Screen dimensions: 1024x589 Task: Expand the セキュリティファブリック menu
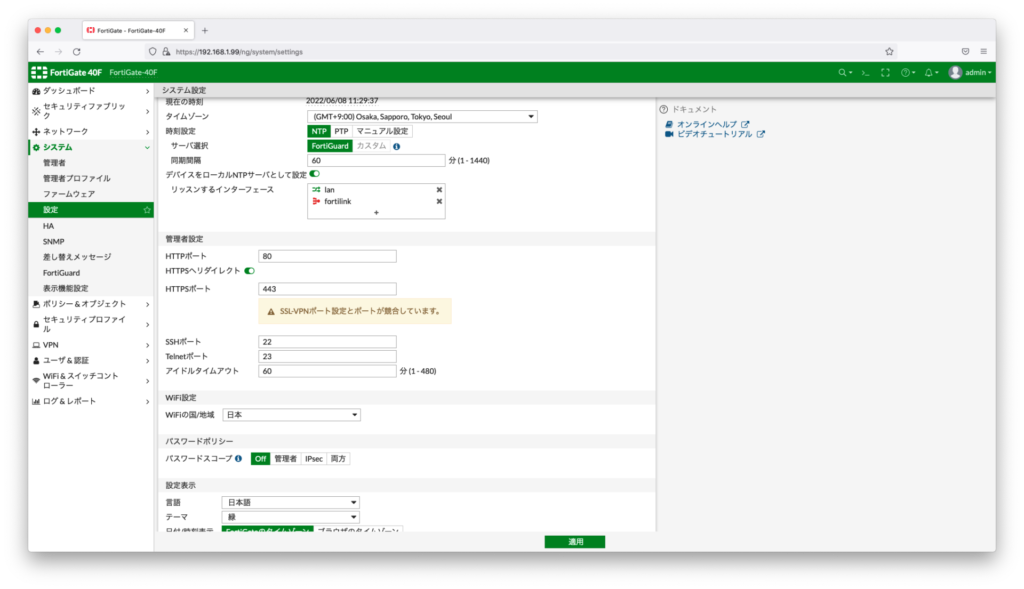91,111
